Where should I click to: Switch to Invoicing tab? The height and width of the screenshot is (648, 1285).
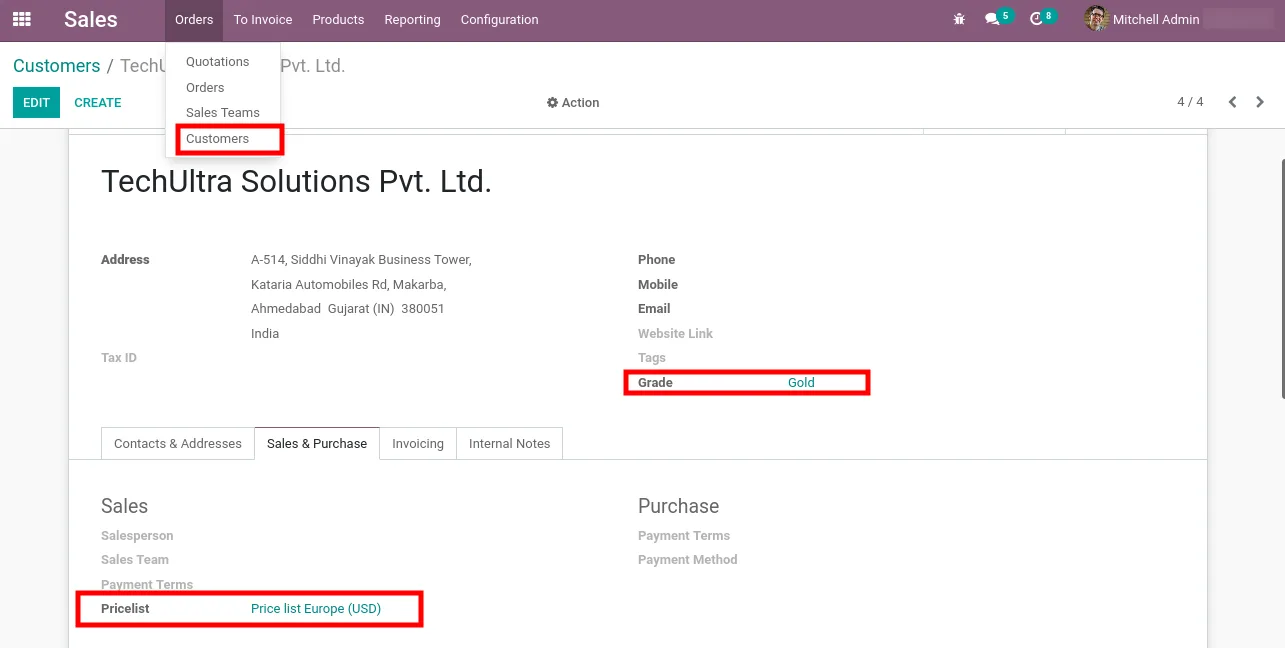(418, 444)
